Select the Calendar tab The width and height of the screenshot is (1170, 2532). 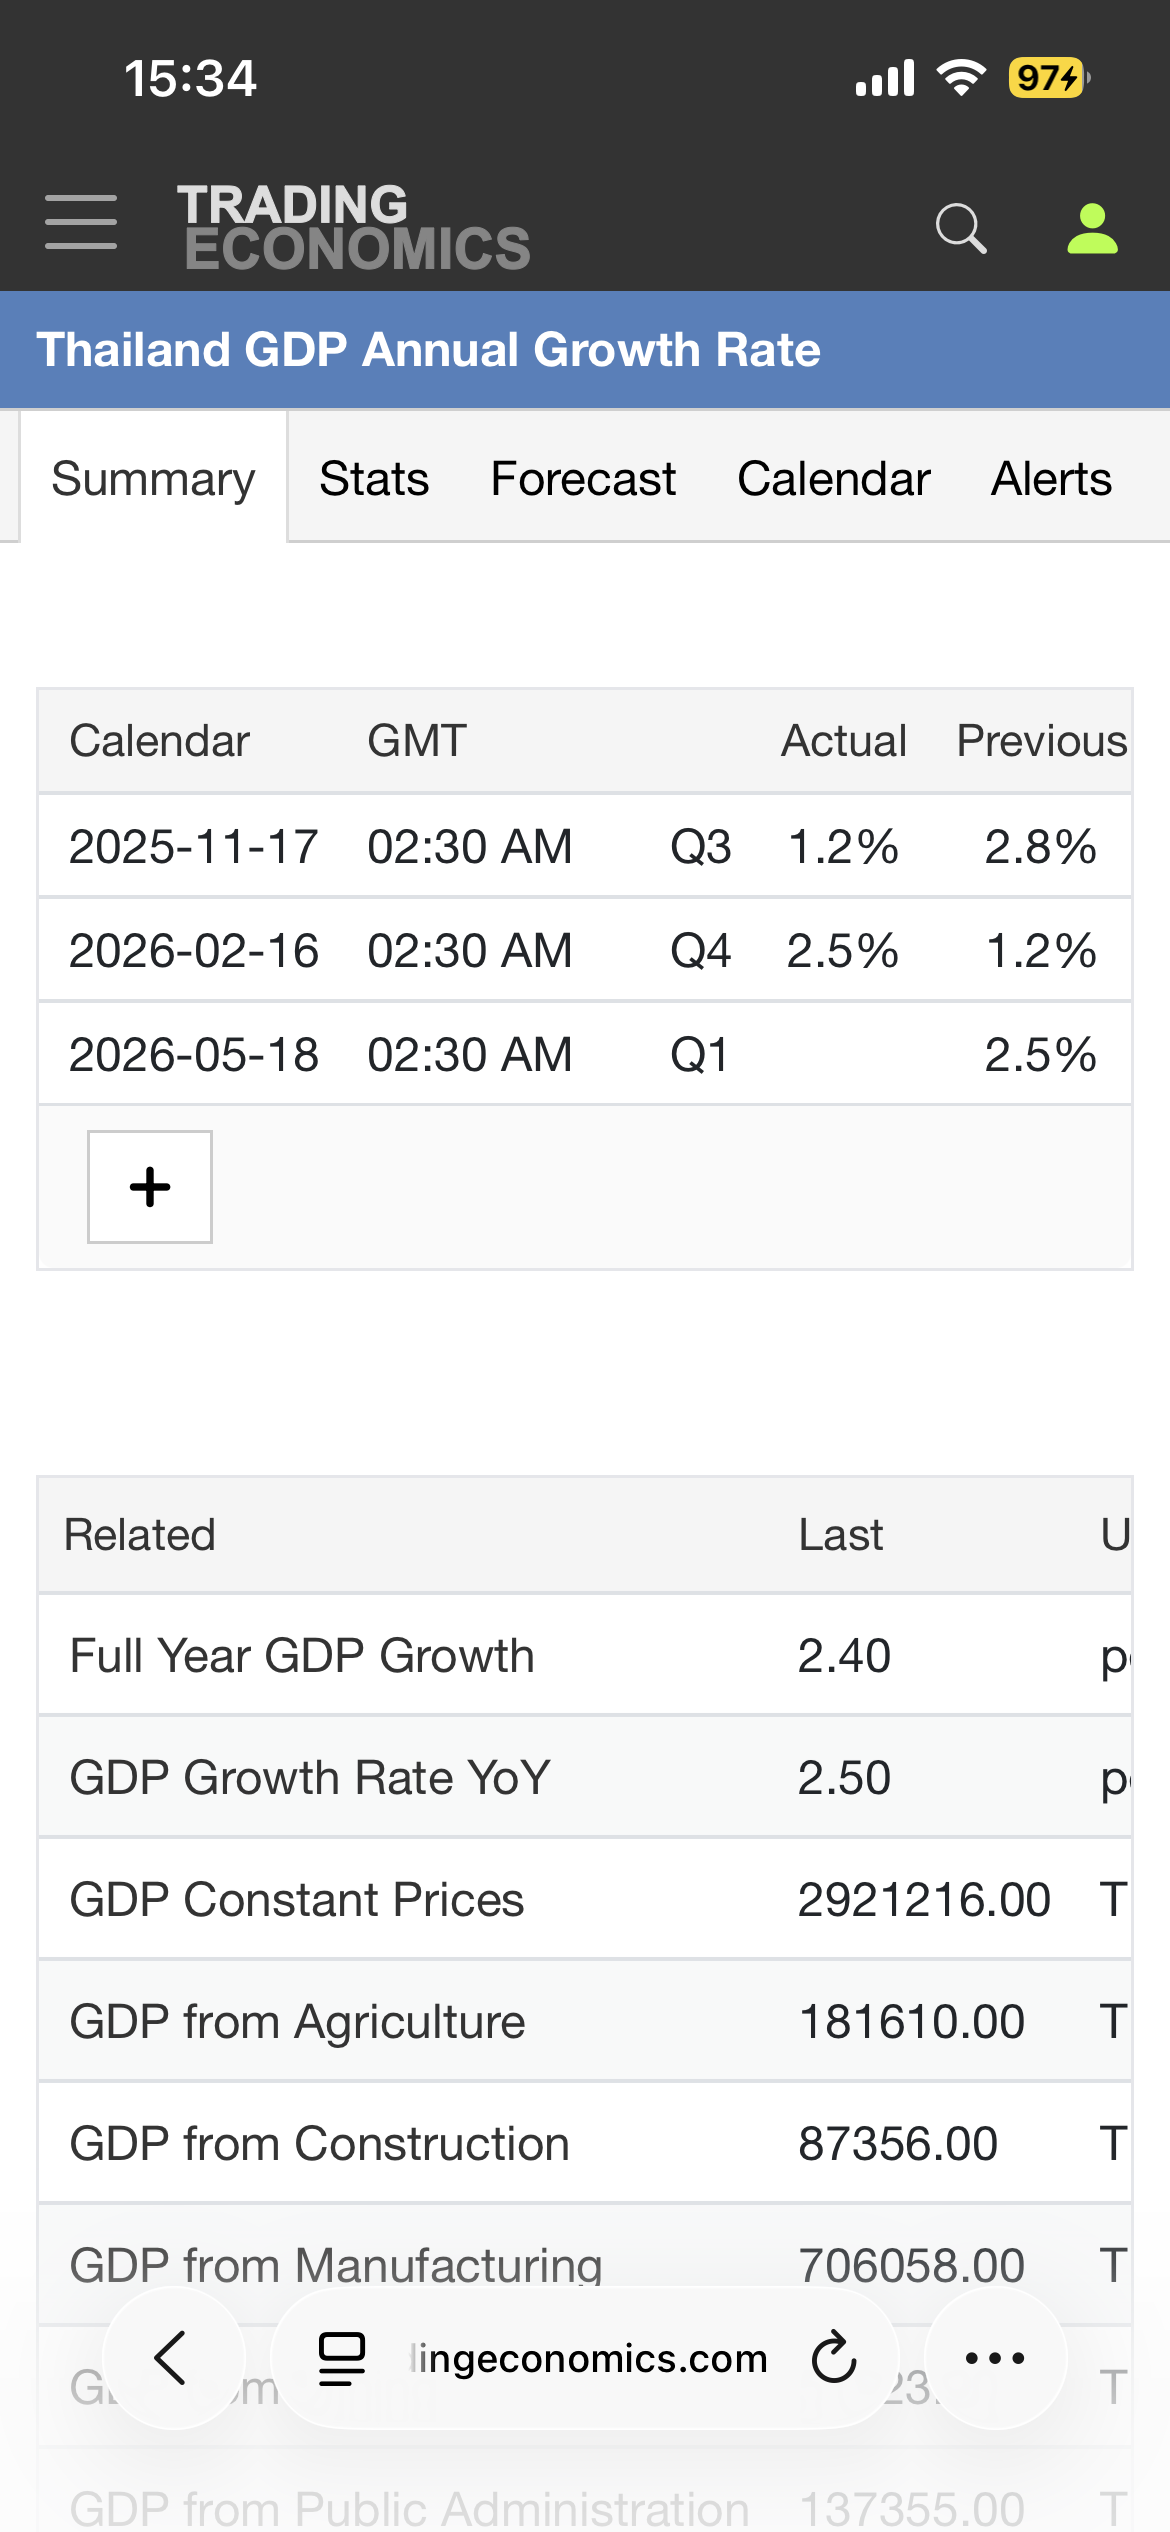[833, 479]
